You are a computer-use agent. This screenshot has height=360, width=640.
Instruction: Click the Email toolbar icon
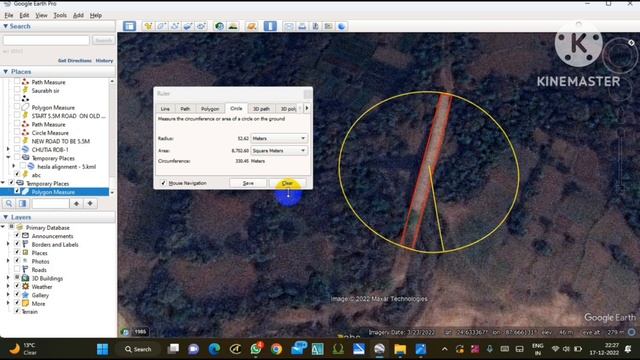pos(289,26)
